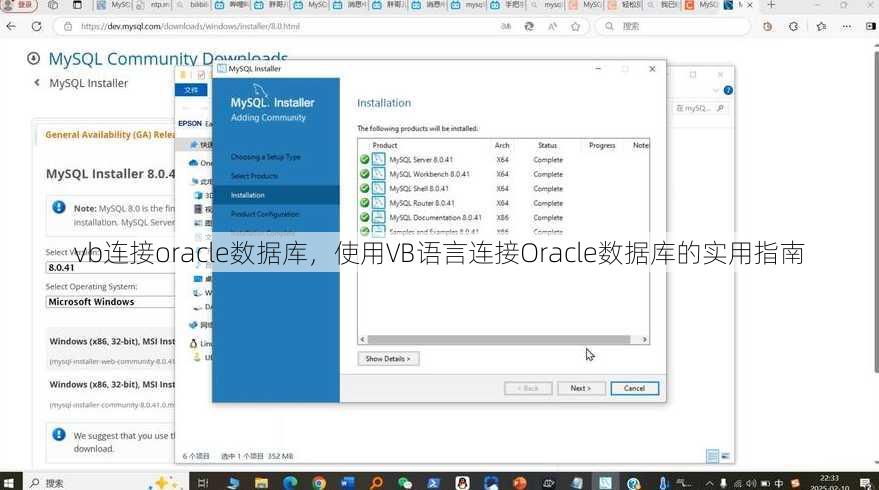Open Google Chrome from the taskbar
Screen dimensions: 879x490
click(x=318, y=483)
